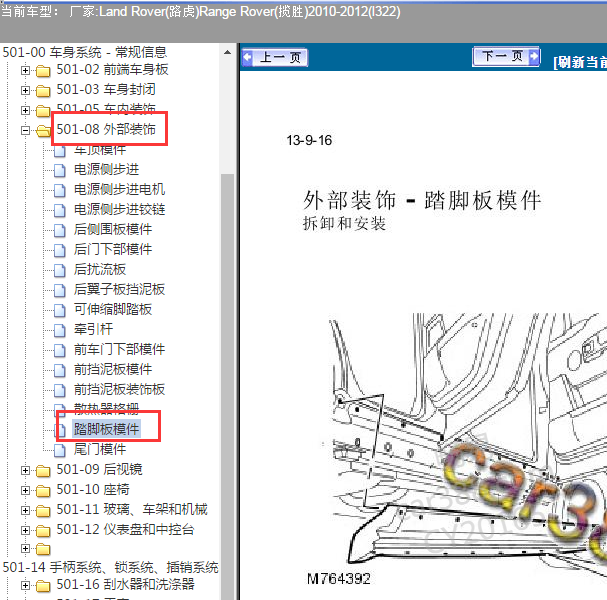Click the document icon beside 后侧围板模件

tap(60, 230)
